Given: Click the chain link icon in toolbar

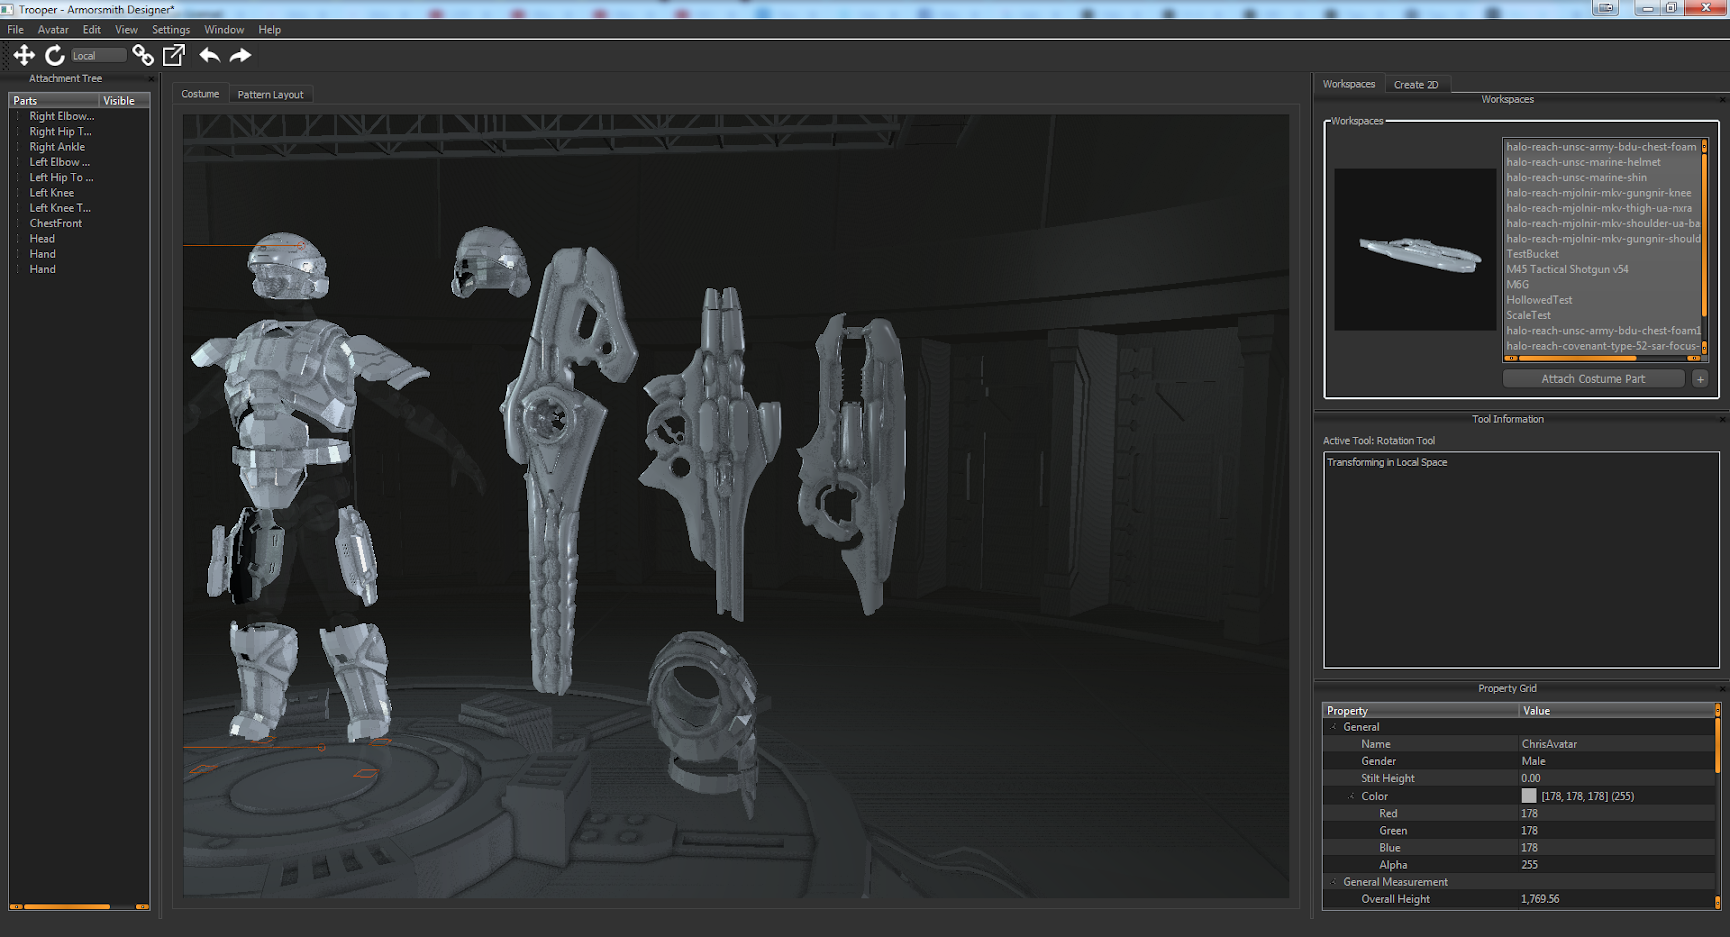Looking at the screenshot, I should [x=143, y=55].
